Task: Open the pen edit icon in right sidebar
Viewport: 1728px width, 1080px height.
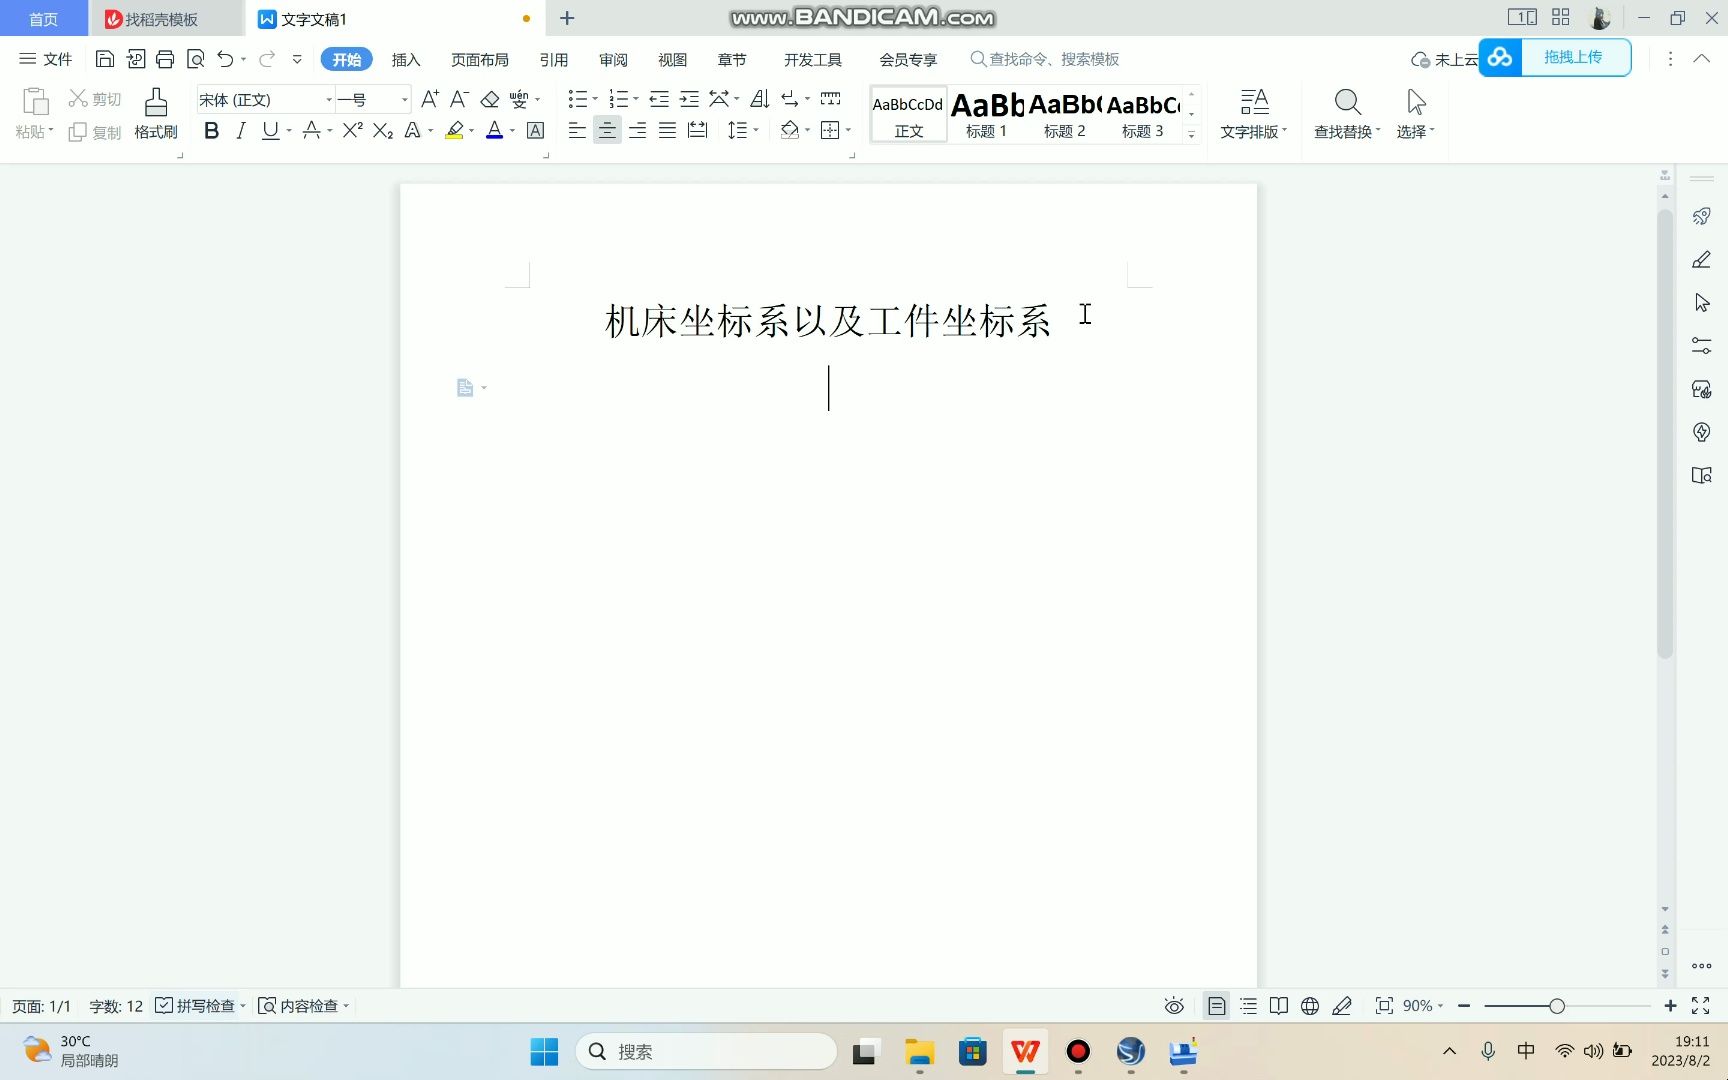Action: (1701, 259)
